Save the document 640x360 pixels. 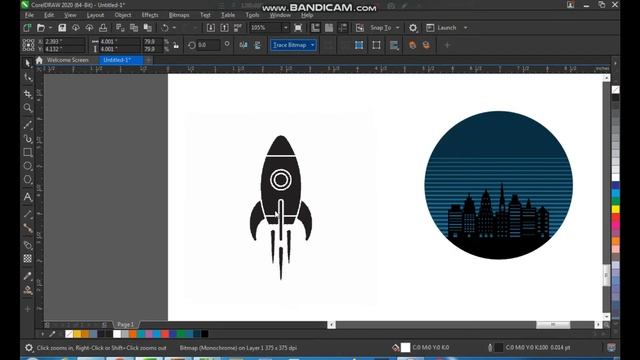pyautogui.click(x=62, y=28)
